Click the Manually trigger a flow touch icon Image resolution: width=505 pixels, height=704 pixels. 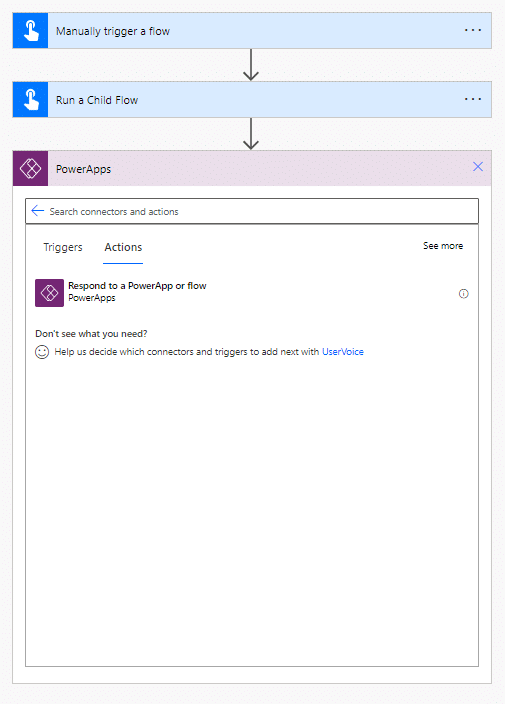click(31, 31)
